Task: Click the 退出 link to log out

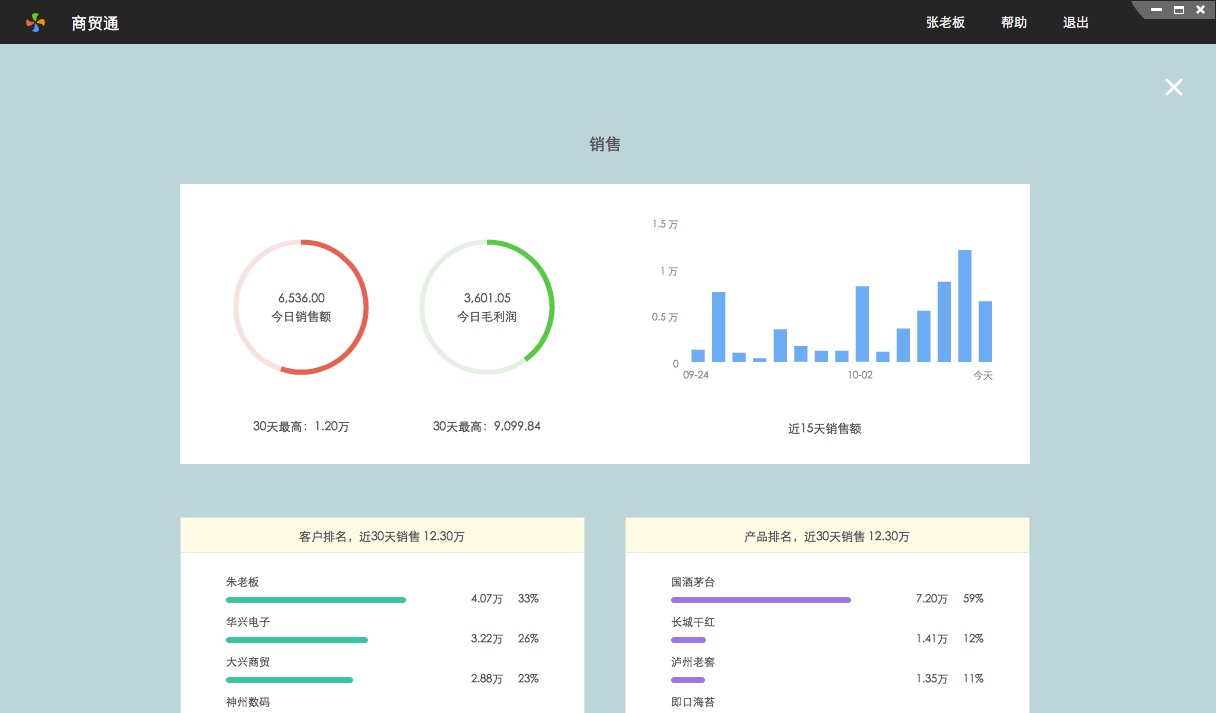Action: pyautogui.click(x=1075, y=22)
